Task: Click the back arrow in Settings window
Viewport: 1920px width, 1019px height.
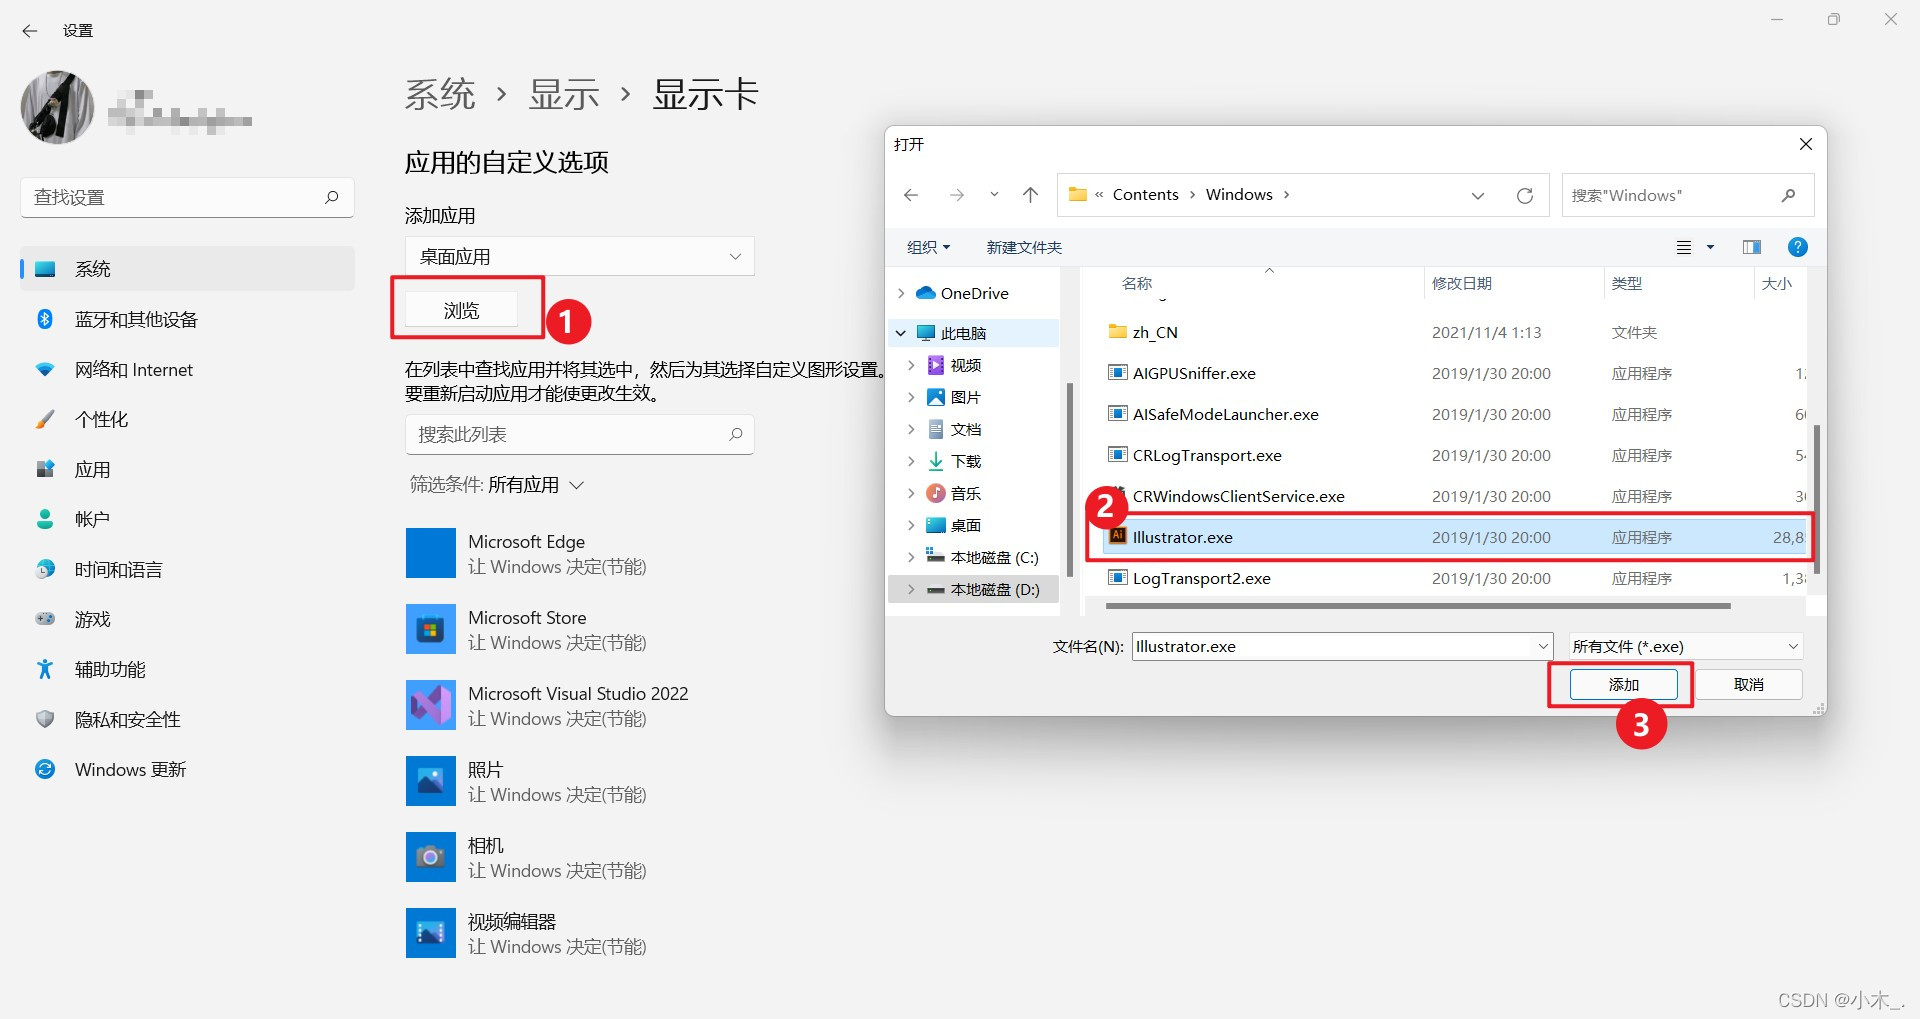Action: tap(30, 31)
